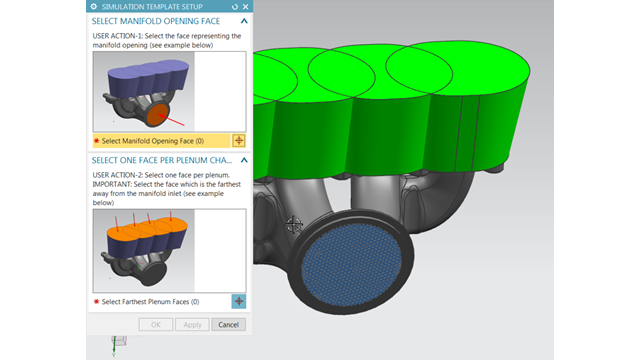Collapse the Select One Face Per Plenum section
The width and height of the screenshot is (640, 360).
point(244,160)
